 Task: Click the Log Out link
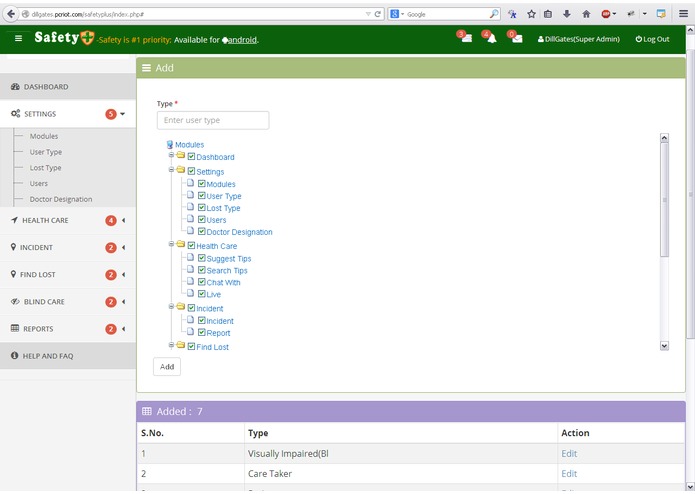click(652, 39)
